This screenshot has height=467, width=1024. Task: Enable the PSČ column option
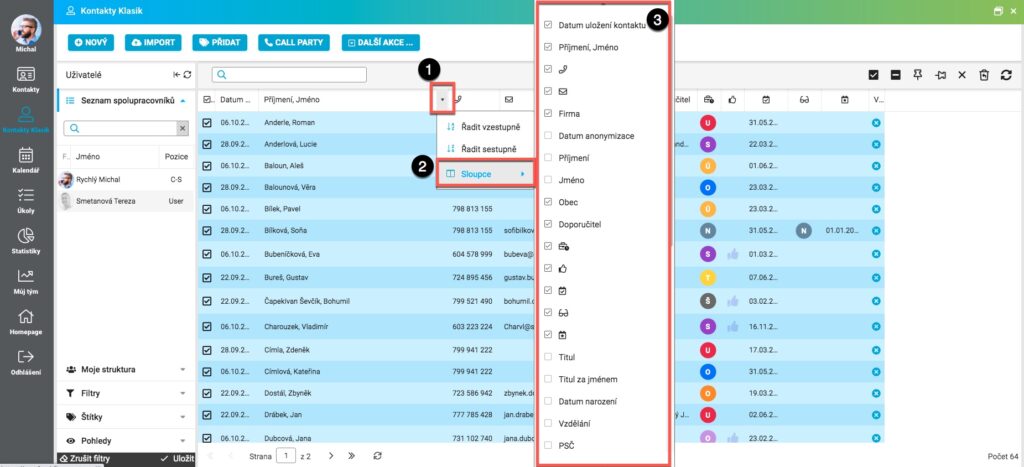coord(548,445)
